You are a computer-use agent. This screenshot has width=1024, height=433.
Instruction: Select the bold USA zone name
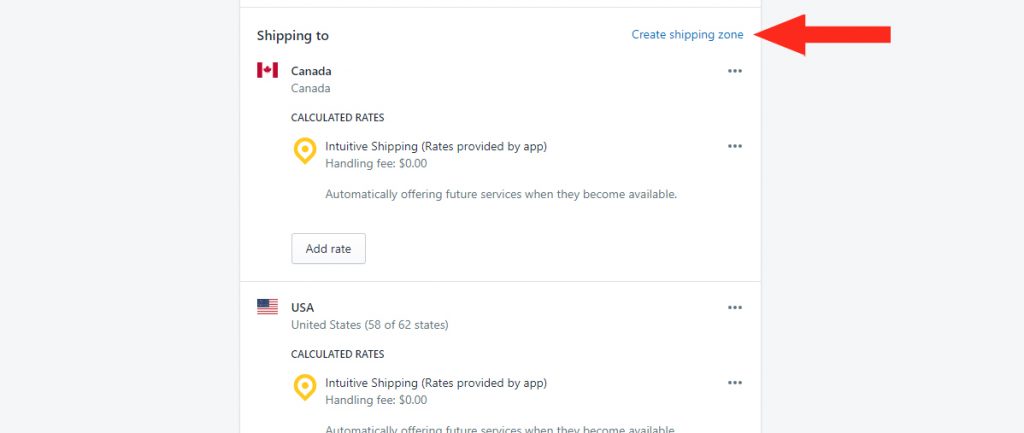point(302,308)
